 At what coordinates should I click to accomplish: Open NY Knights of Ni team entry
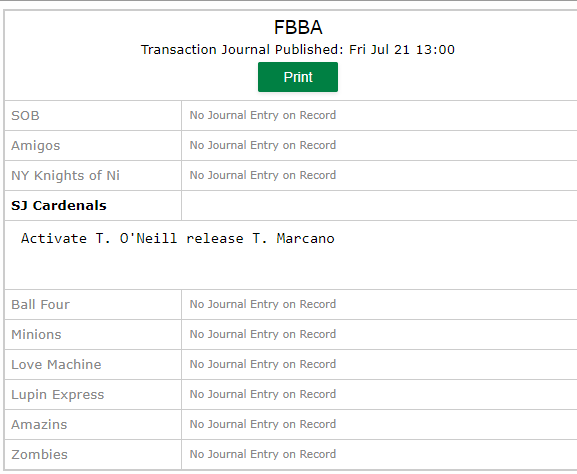pyautogui.click(x=65, y=176)
